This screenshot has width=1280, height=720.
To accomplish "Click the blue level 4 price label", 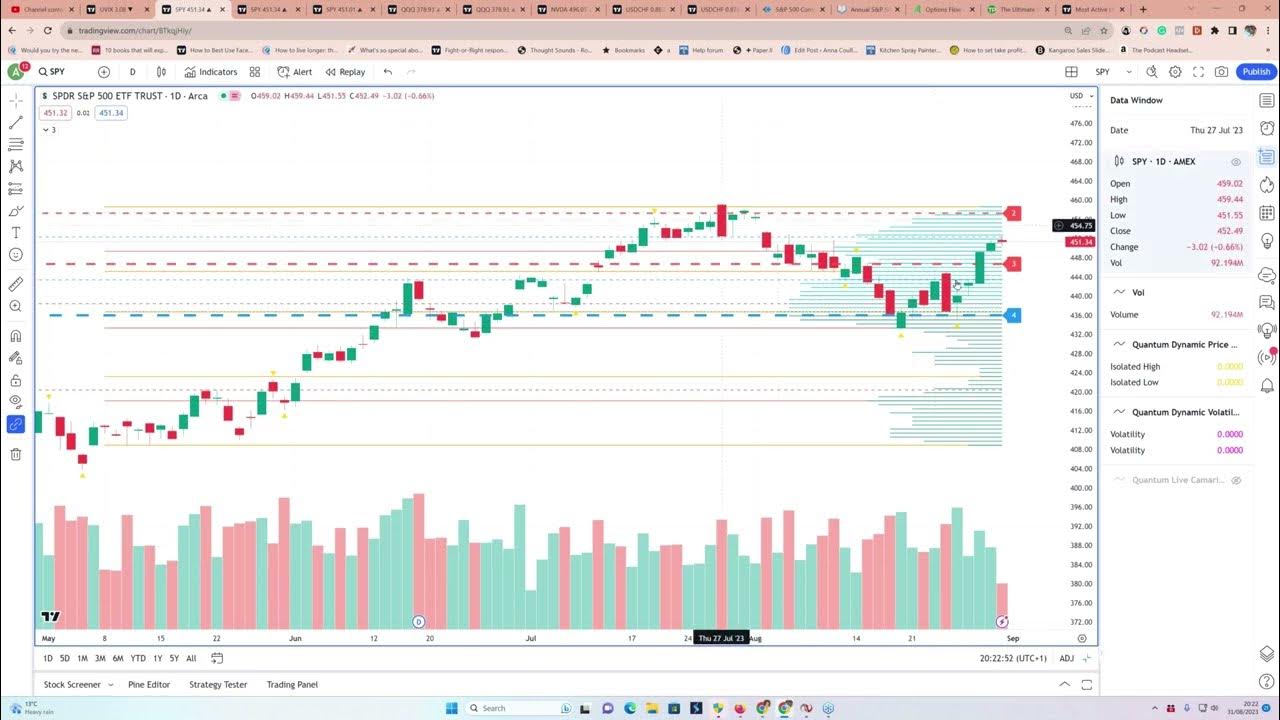I will pos(1013,315).
